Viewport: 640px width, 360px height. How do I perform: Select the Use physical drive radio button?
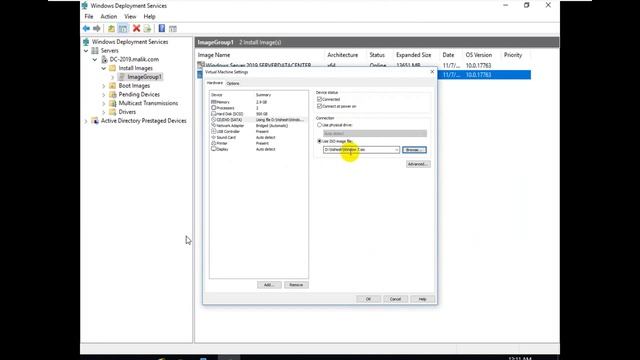point(320,125)
